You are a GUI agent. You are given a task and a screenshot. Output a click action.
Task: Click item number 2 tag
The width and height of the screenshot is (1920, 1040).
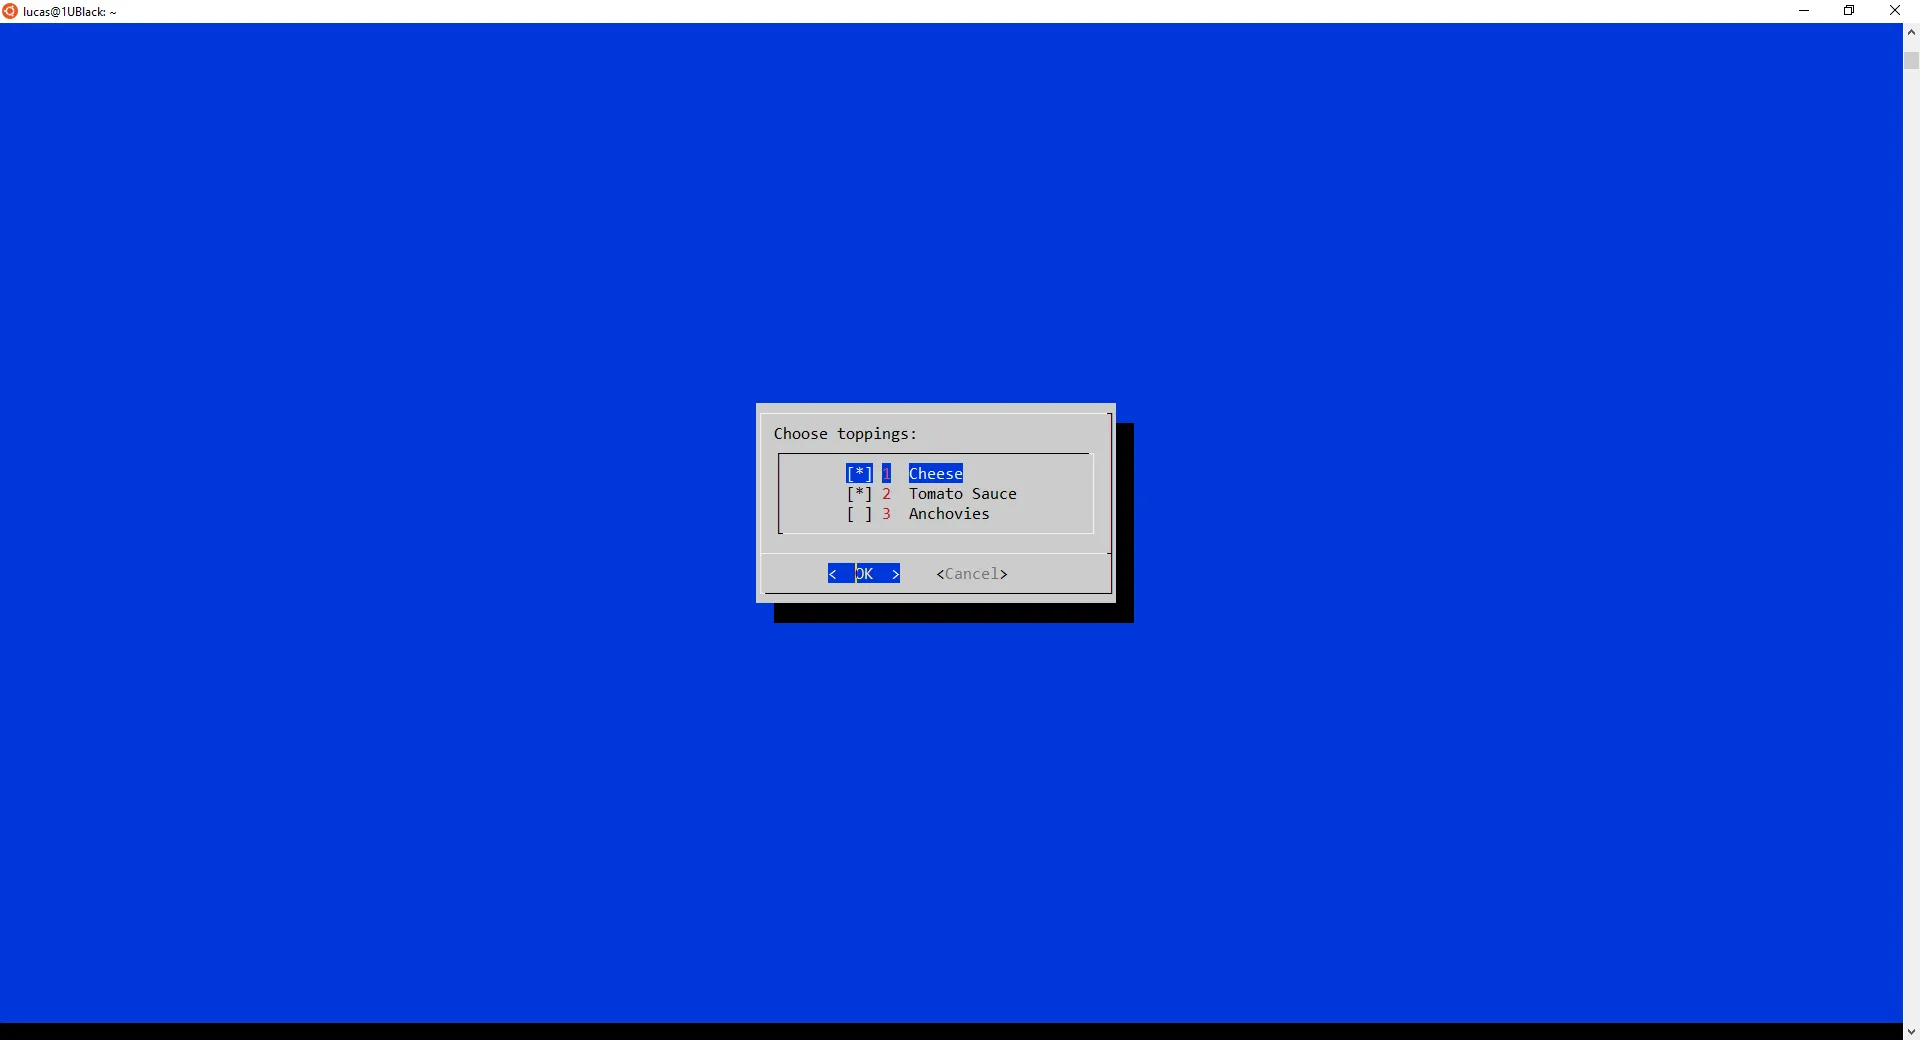[886, 494]
